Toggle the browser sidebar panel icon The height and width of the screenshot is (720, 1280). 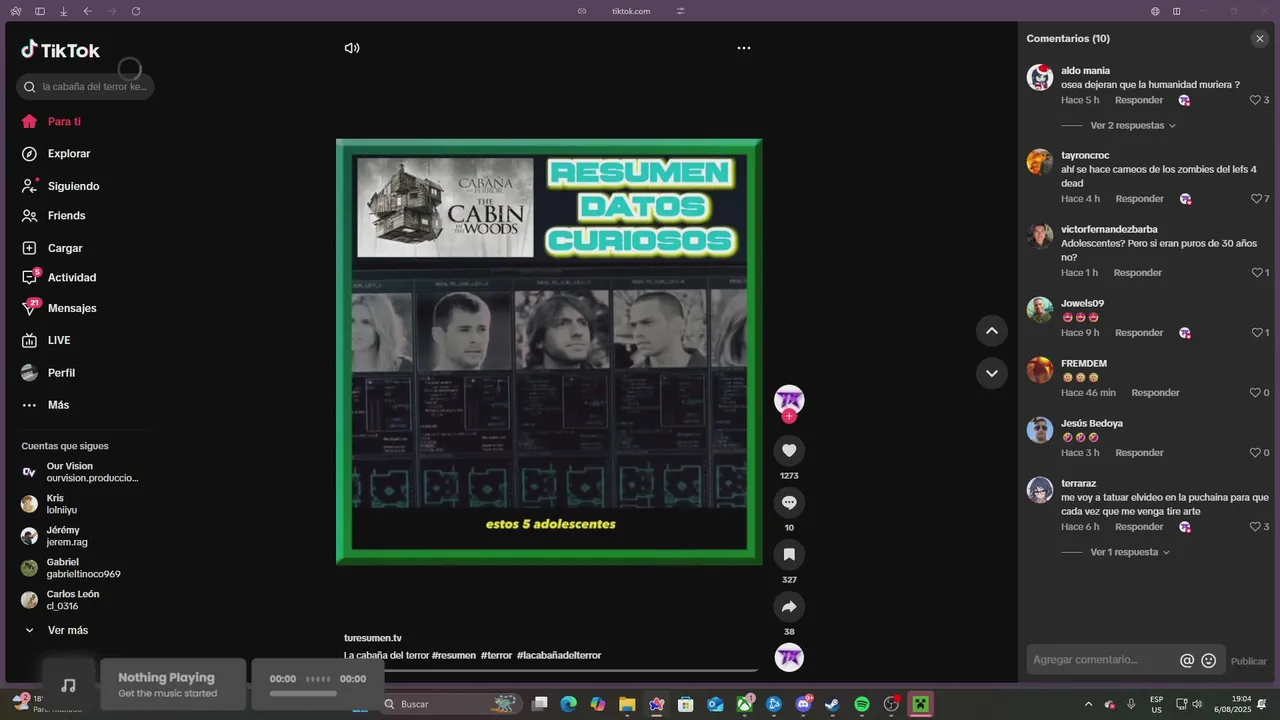coord(40,11)
